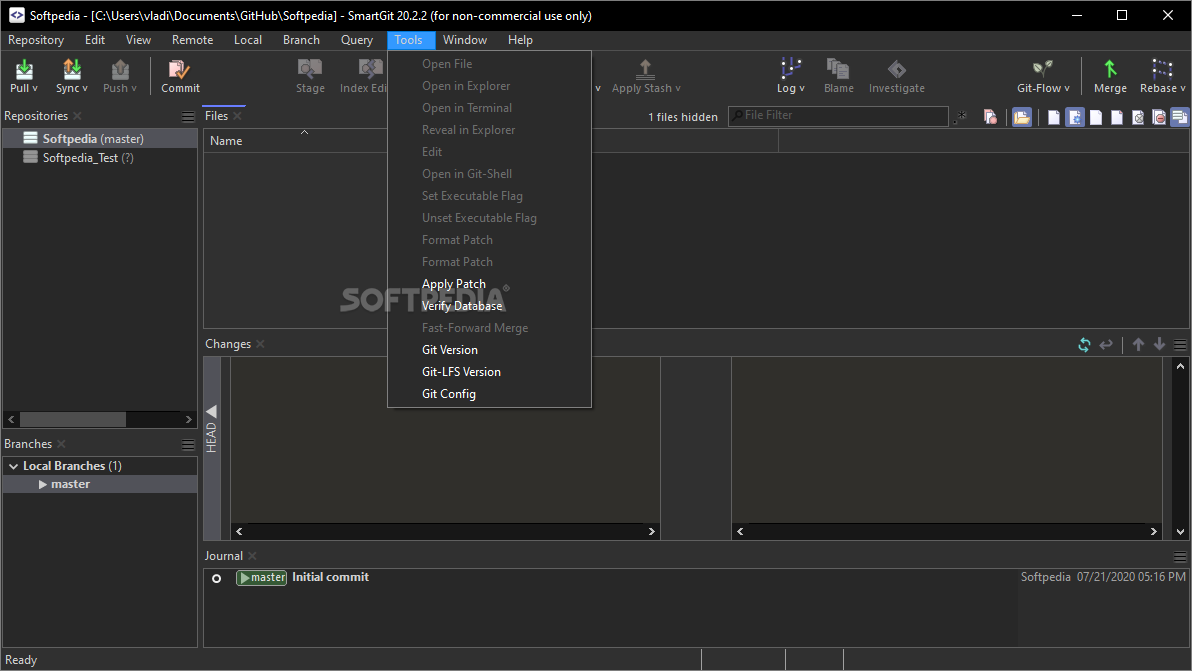Viewport: 1192px width, 671px height.
Task: Close the Files panel tab
Action: 237,116
